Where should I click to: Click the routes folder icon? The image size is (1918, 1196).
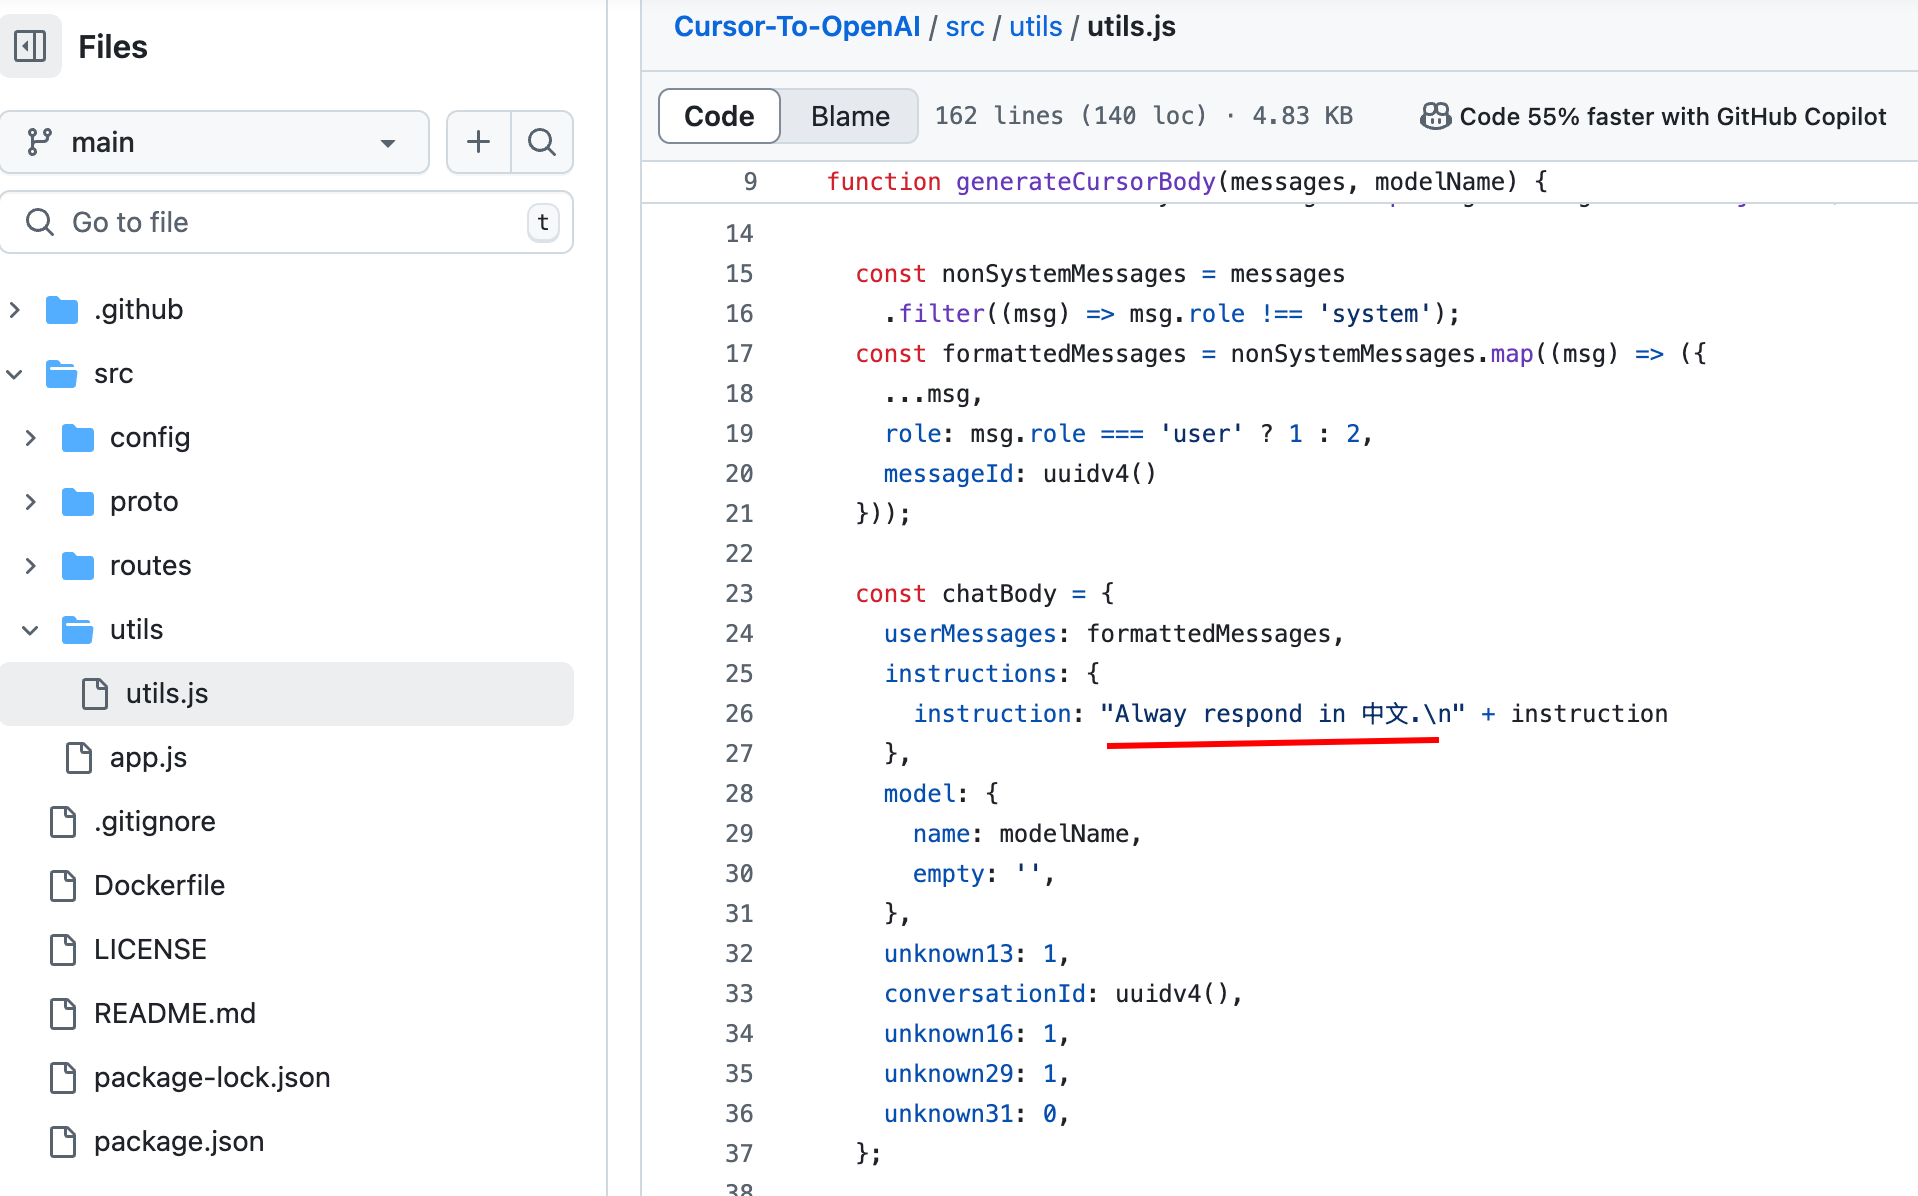coord(78,566)
